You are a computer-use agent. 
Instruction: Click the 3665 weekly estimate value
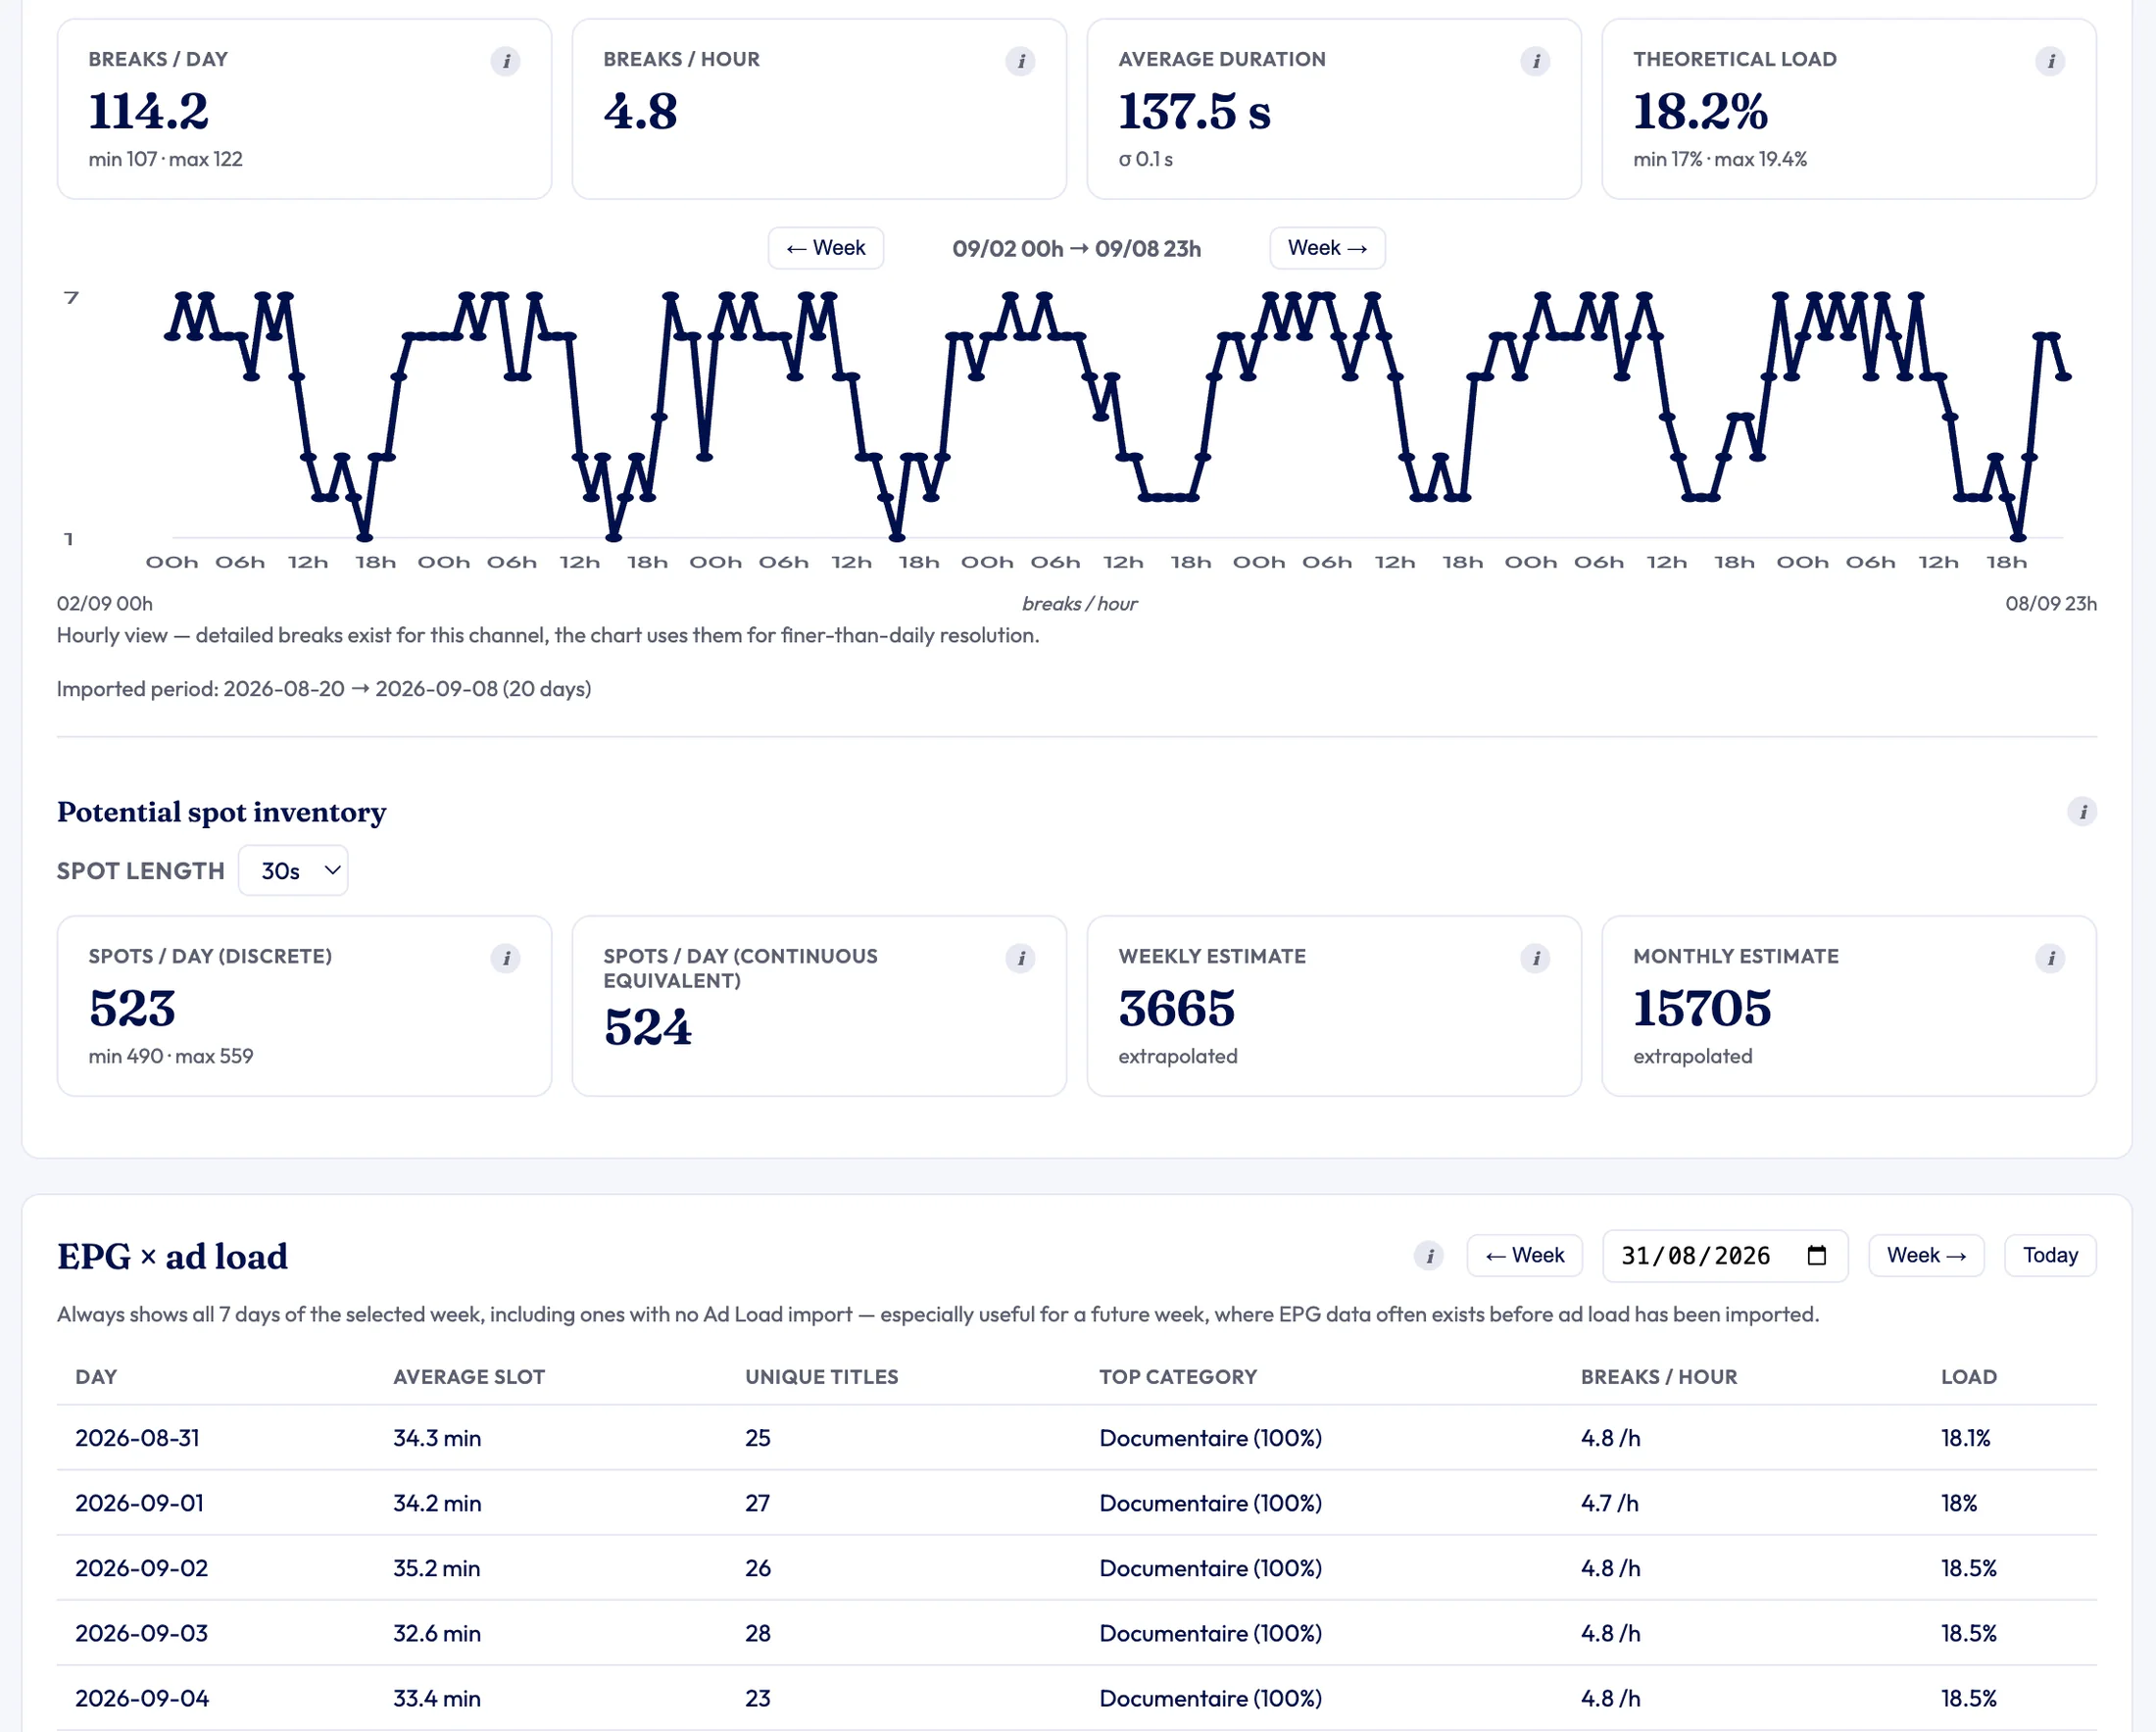tap(1176, 1007)
